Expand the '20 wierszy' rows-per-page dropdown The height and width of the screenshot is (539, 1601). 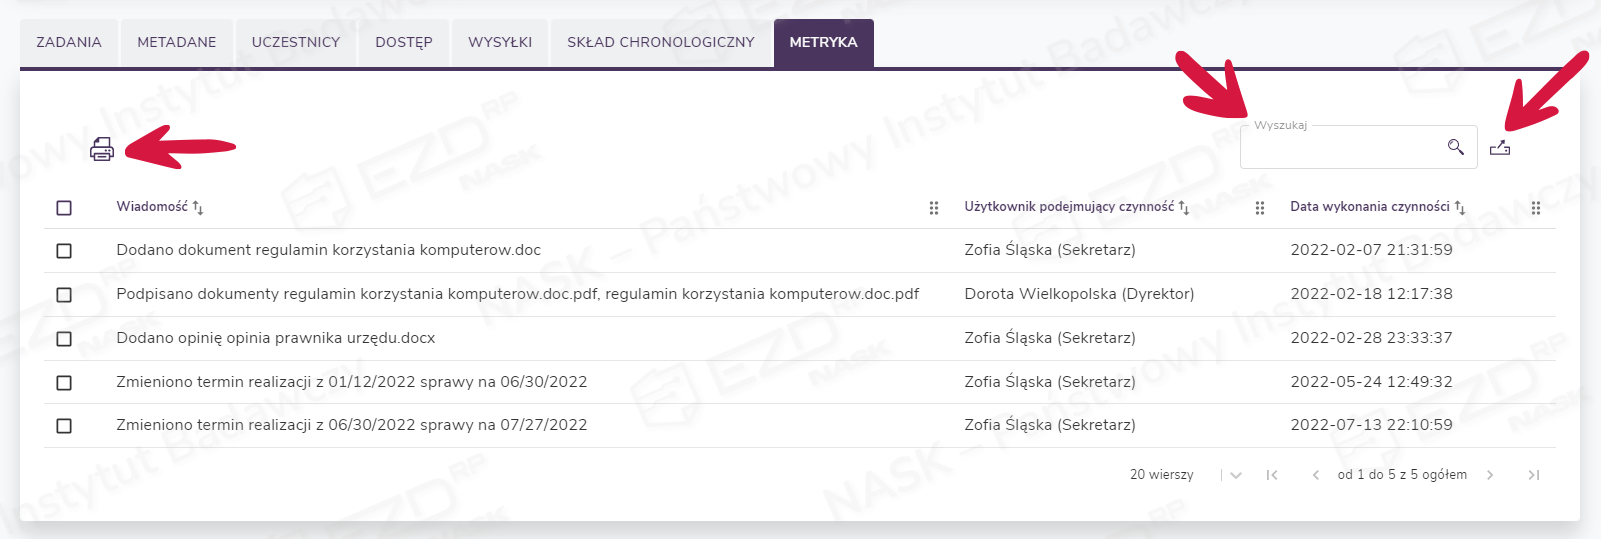(1236, 475)
